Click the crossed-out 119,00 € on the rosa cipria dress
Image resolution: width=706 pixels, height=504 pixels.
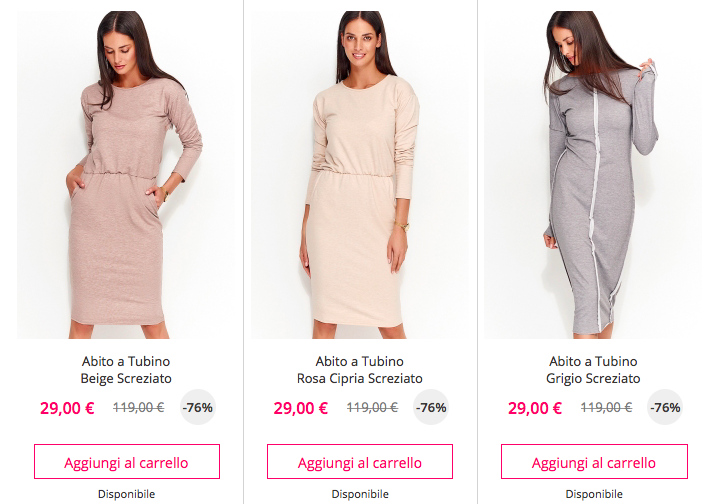372,407
